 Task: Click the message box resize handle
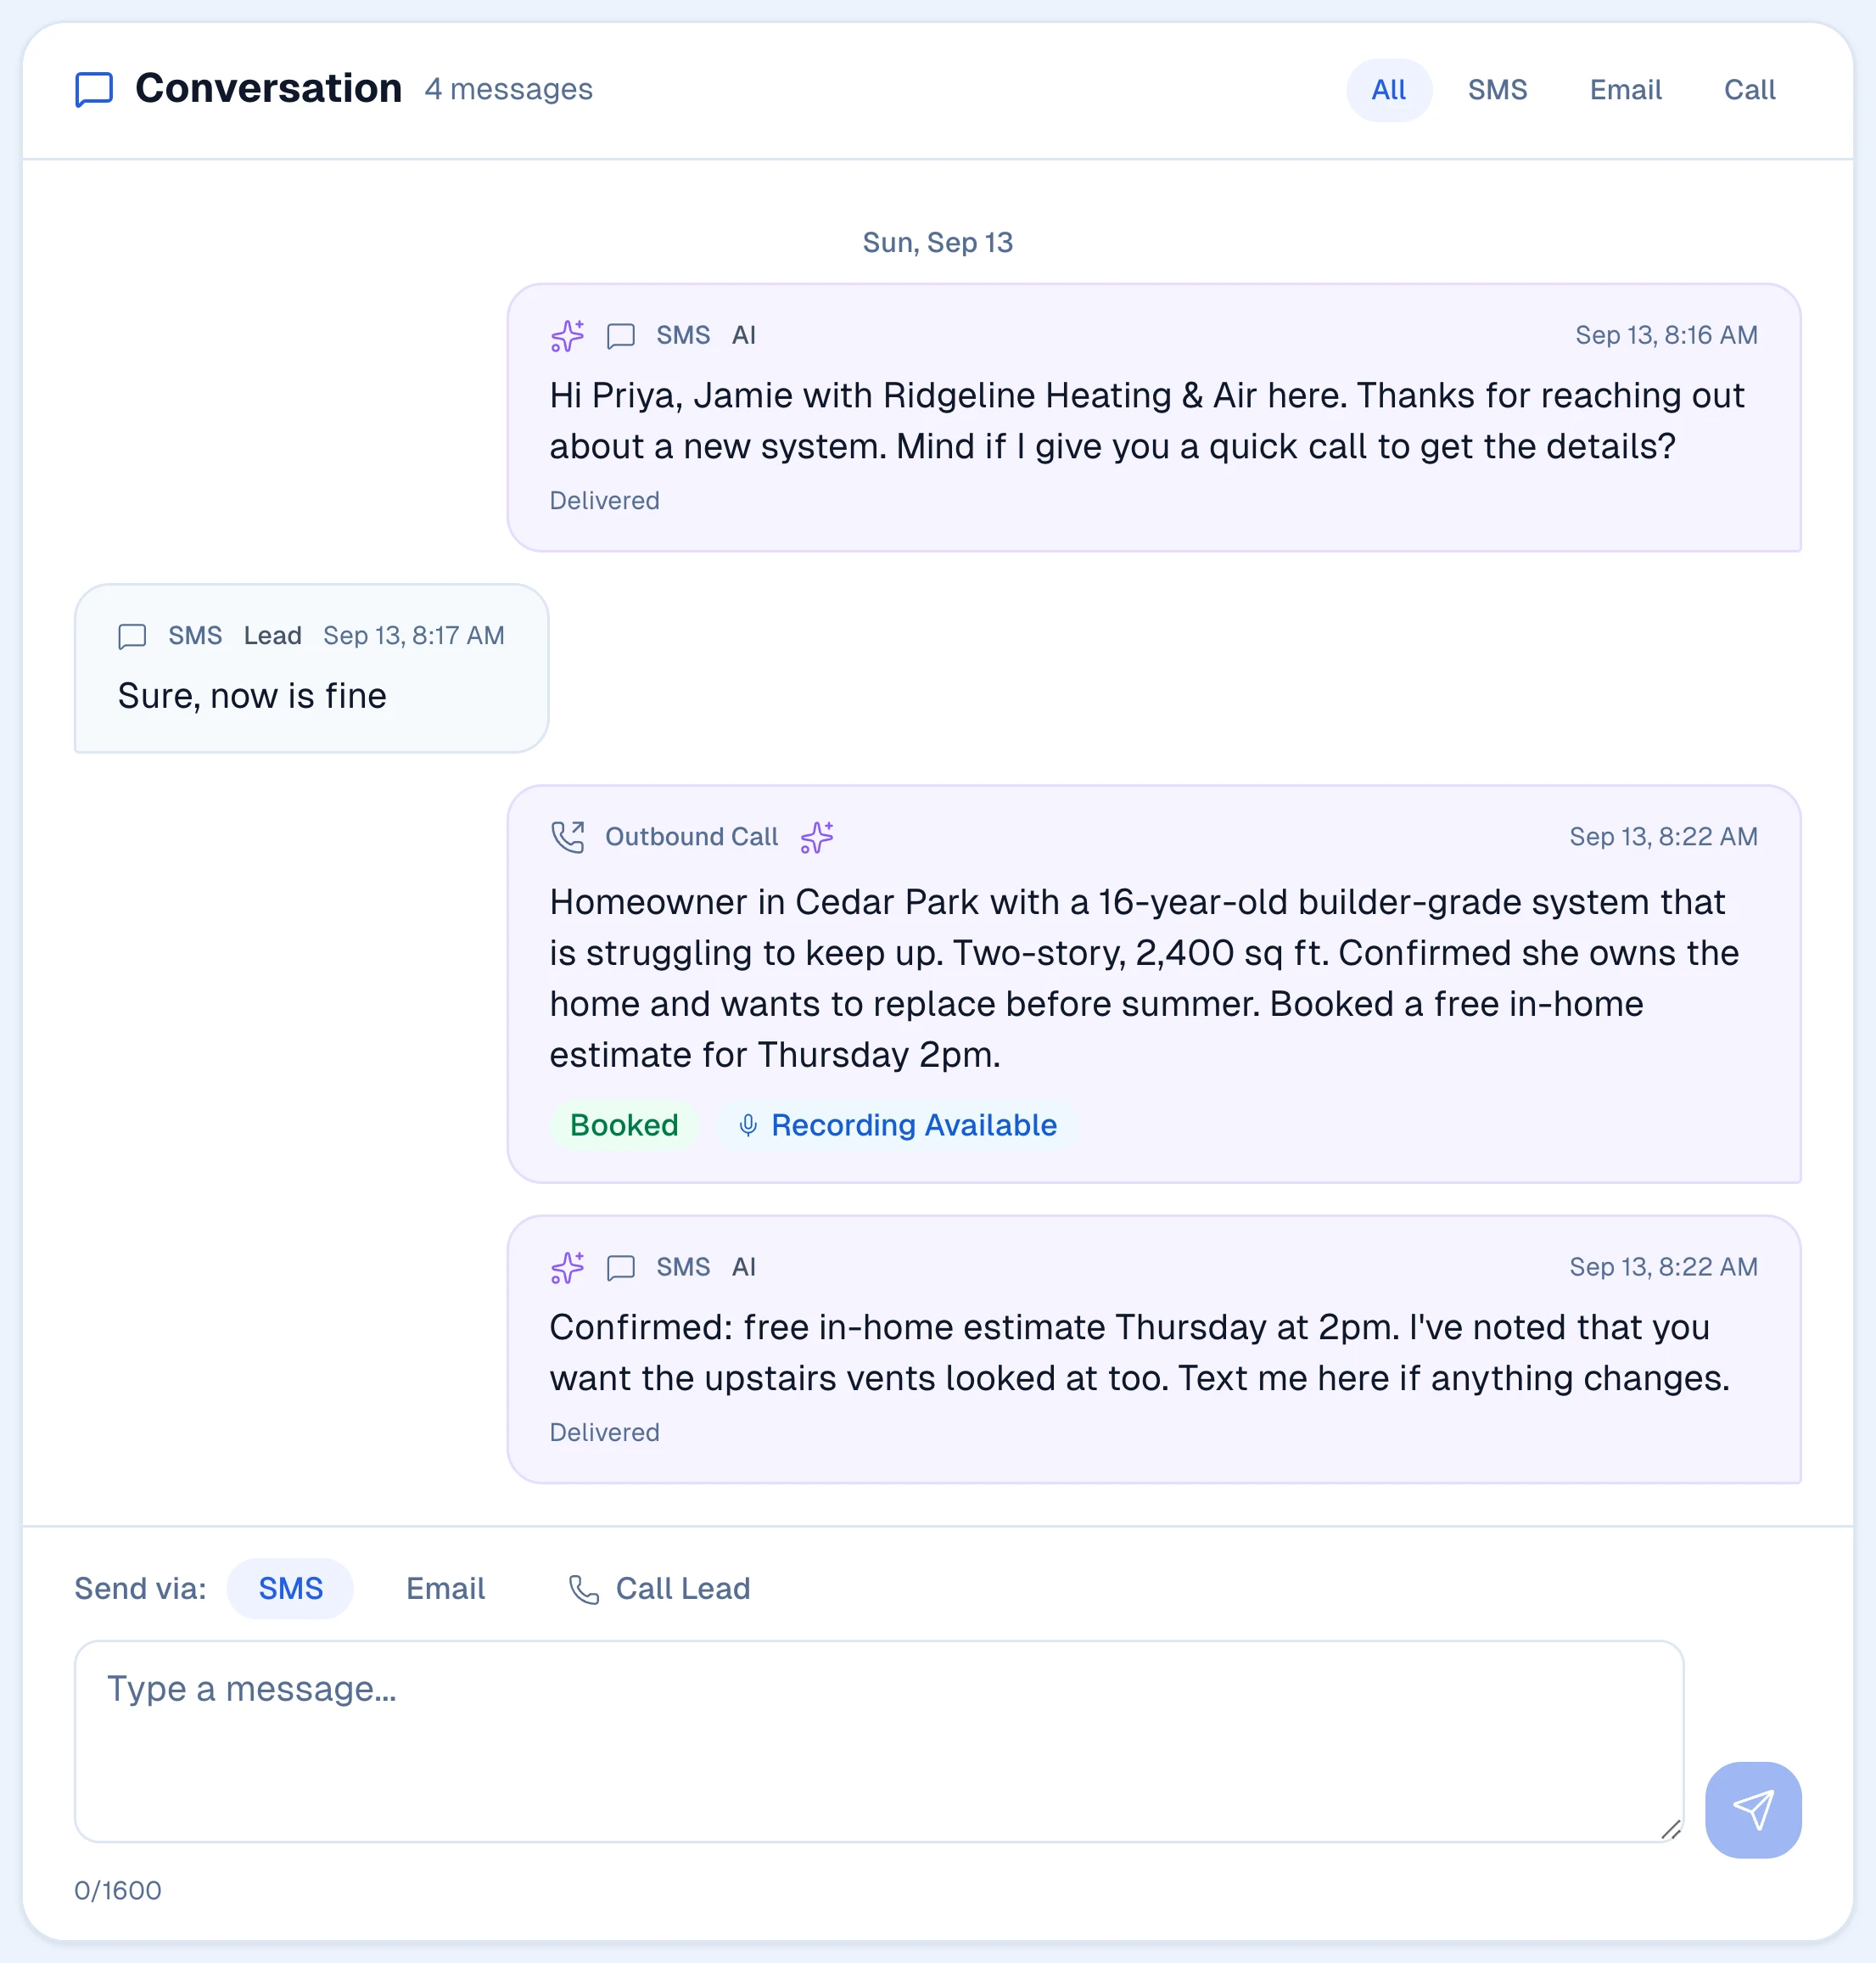(1670, 1829)
